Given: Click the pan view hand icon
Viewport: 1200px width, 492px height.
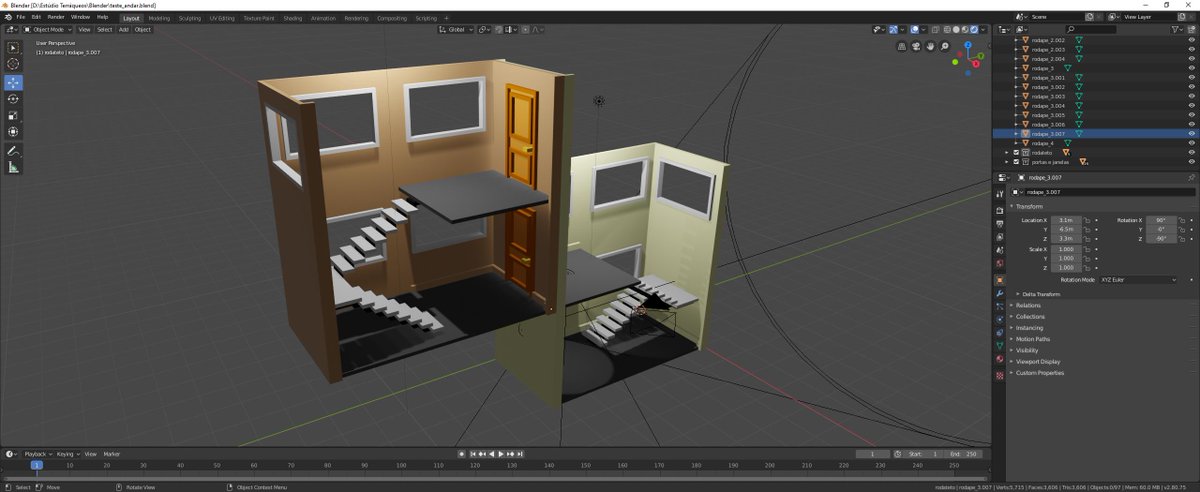Looking at the screenshot, I should [930, 46].
